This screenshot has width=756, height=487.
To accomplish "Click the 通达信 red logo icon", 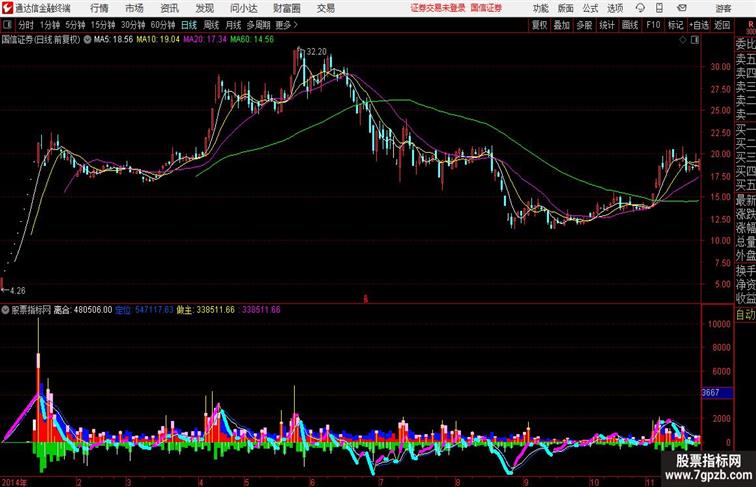I will coord(7,8).
